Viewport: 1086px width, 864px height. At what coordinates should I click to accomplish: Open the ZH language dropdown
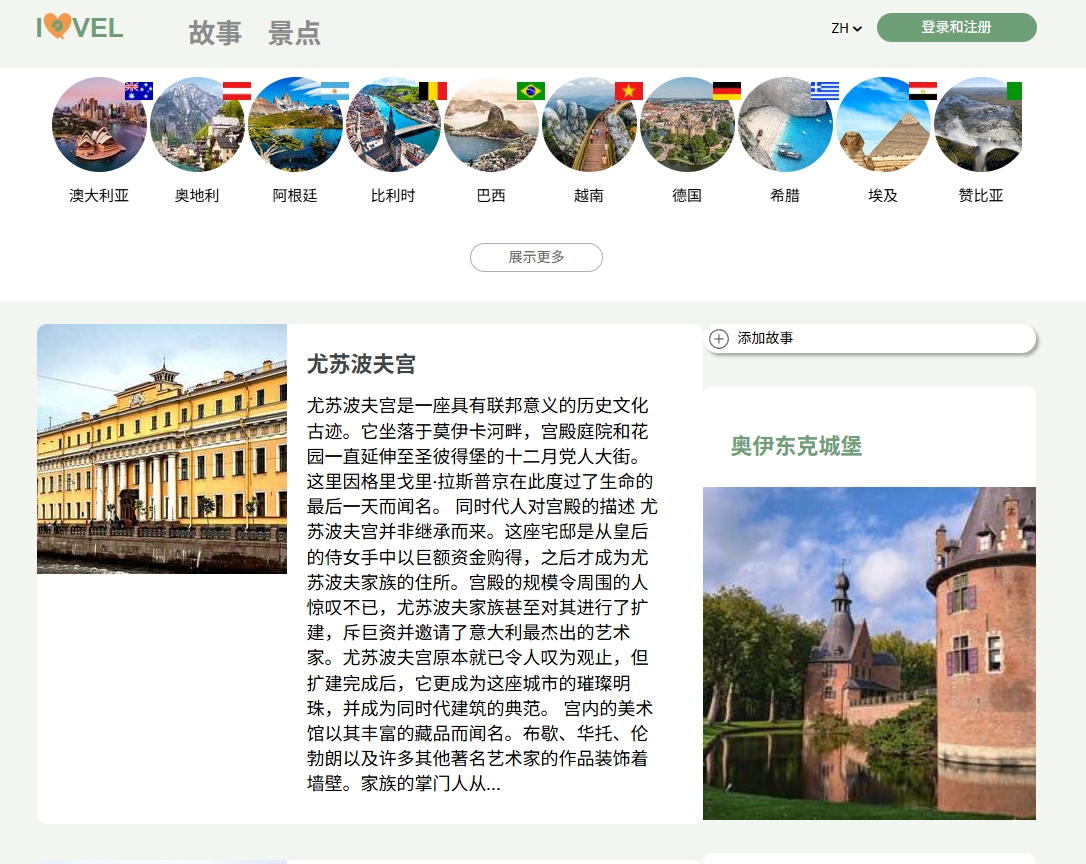(x=845, y=29)
